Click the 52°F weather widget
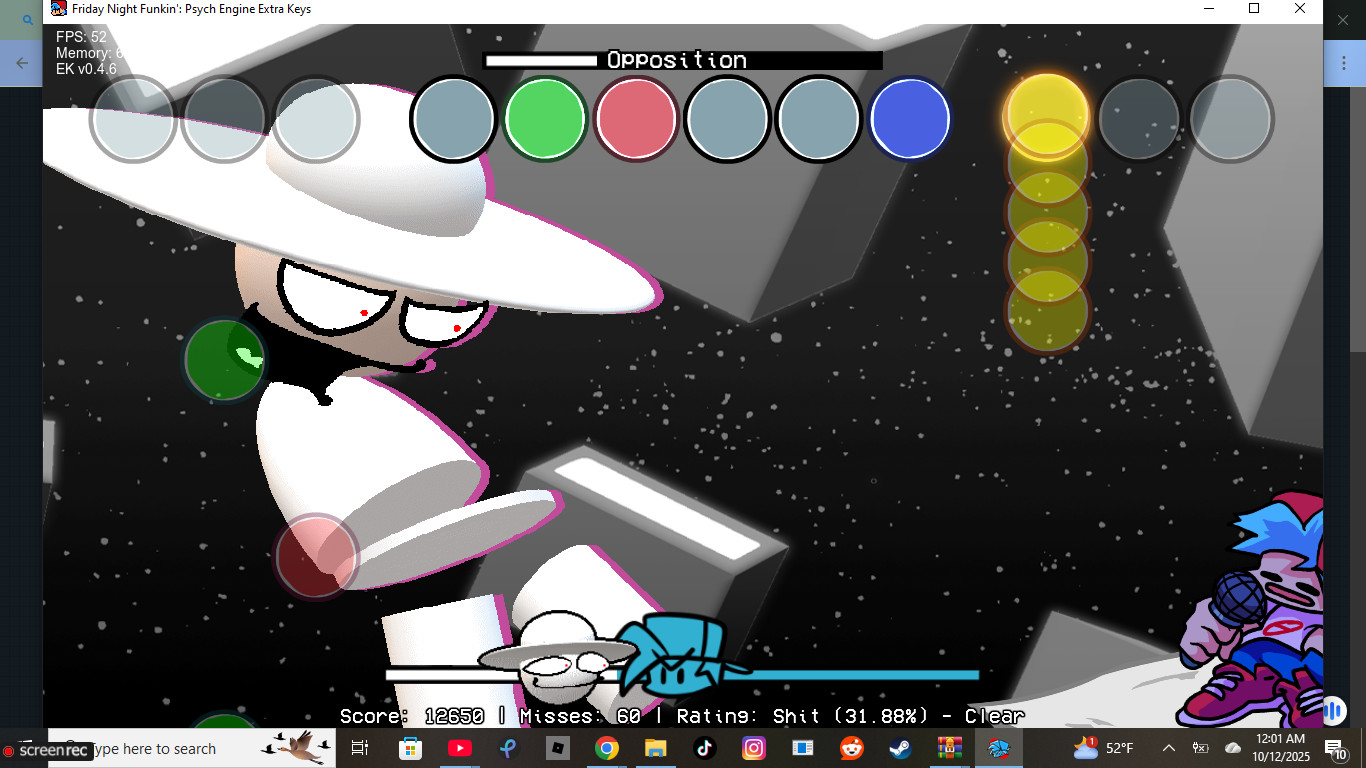1366x768 pixels. (x=1104, y=748)
